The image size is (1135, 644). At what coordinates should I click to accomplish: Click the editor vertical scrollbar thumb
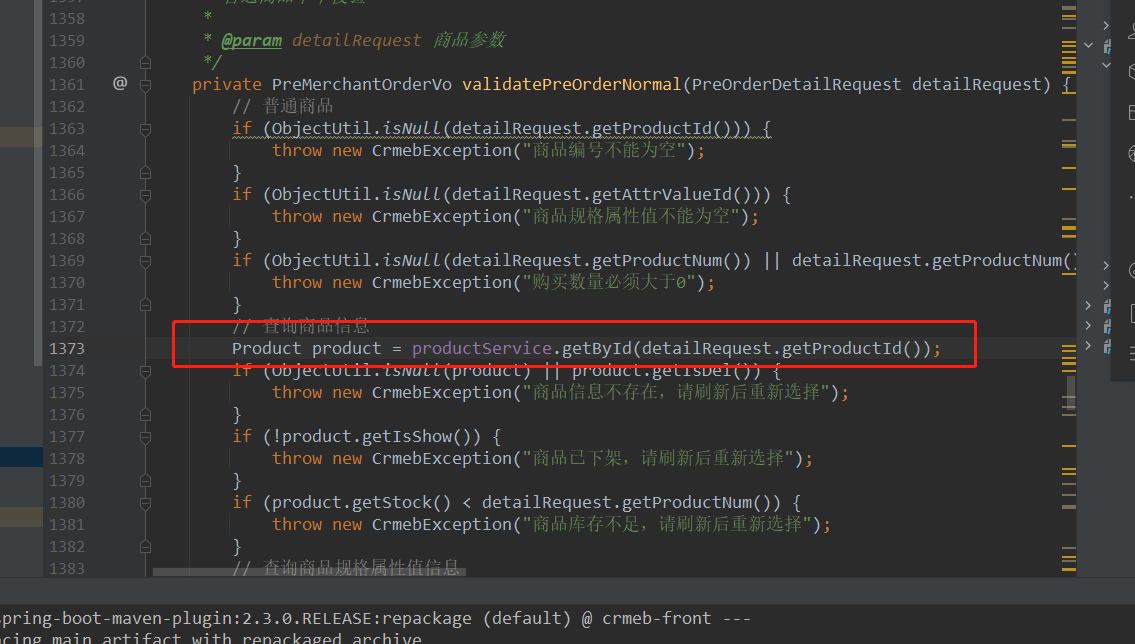pyautogui.click(x=1071, y=394)
